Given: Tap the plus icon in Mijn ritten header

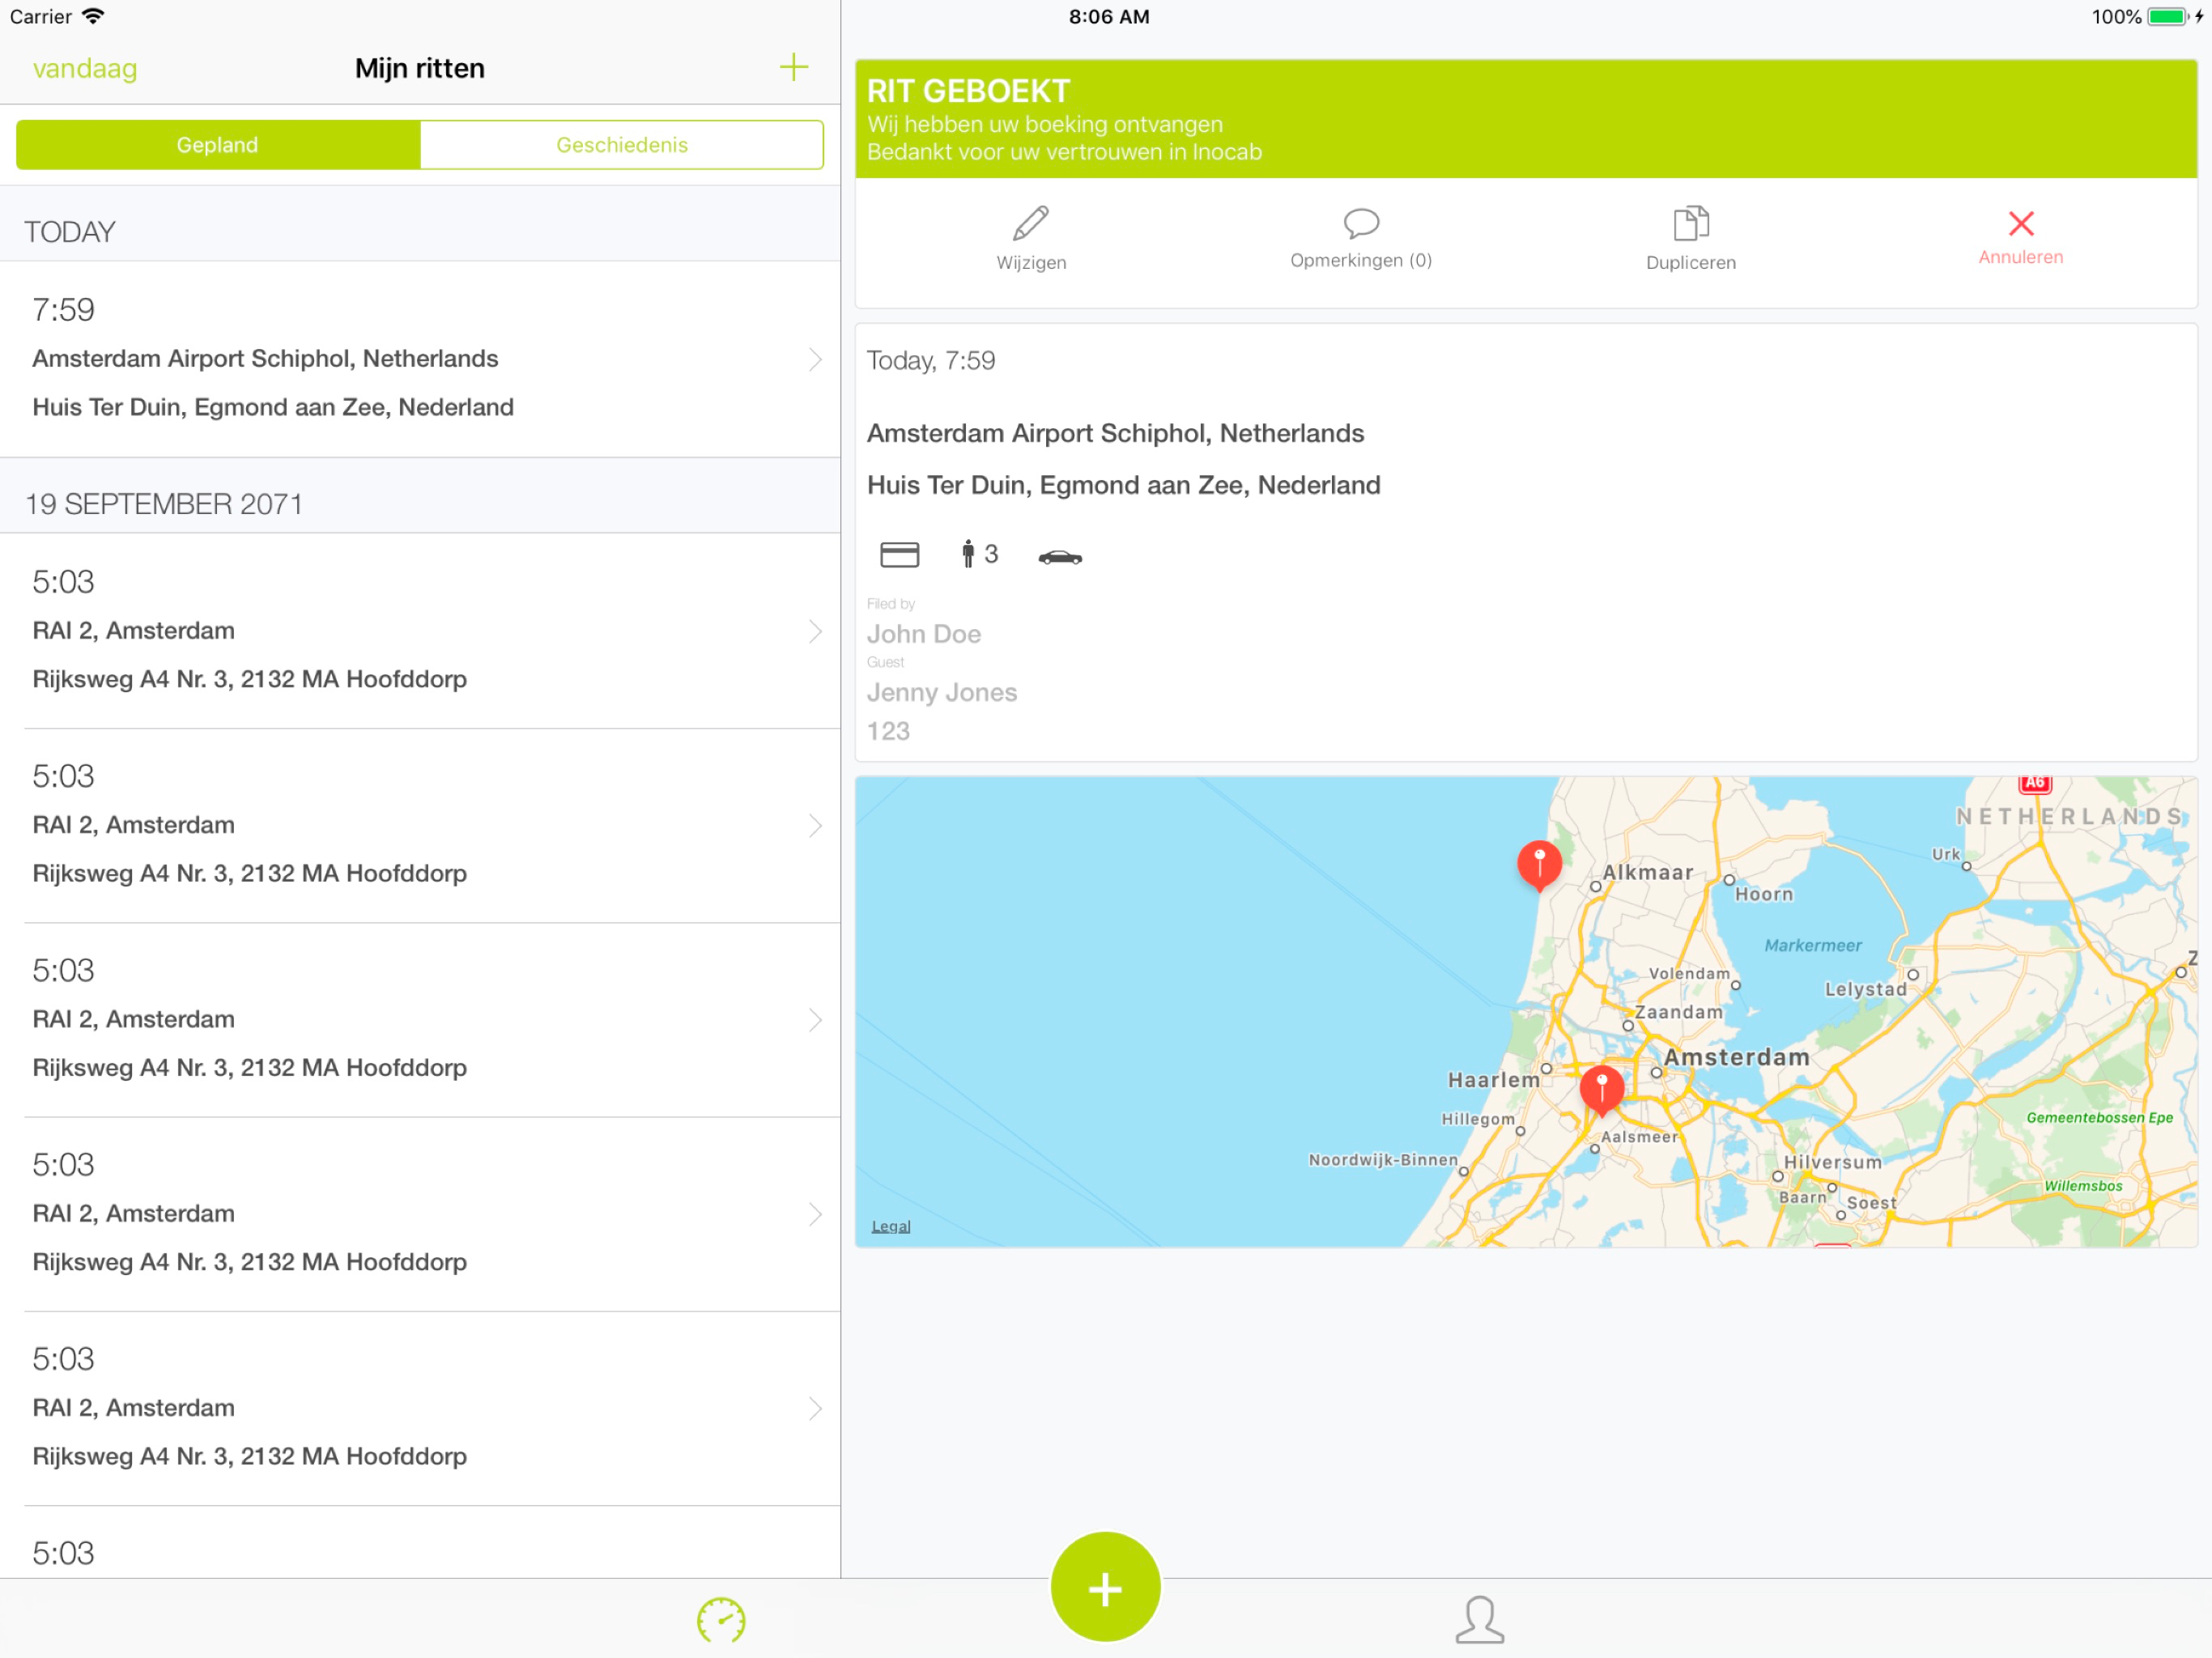Looking at the screenshot, I should tap(793, 67).
